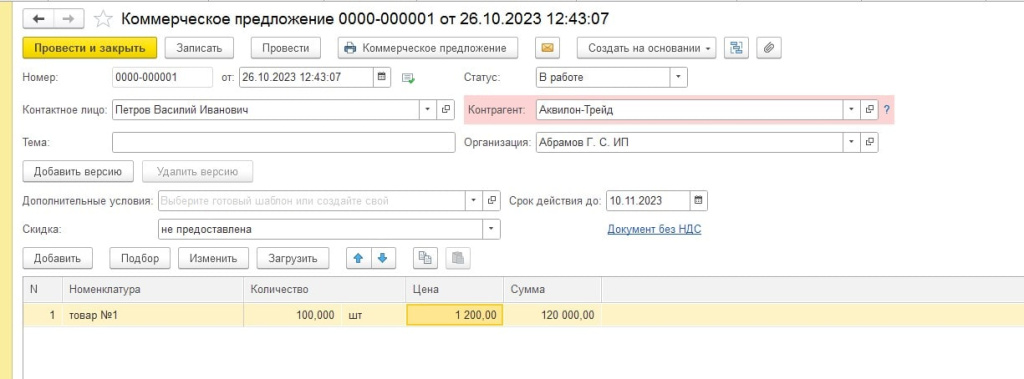Copy rows with the copy icon
This screenshot has width=1024, height=379.
click(425, 258)
